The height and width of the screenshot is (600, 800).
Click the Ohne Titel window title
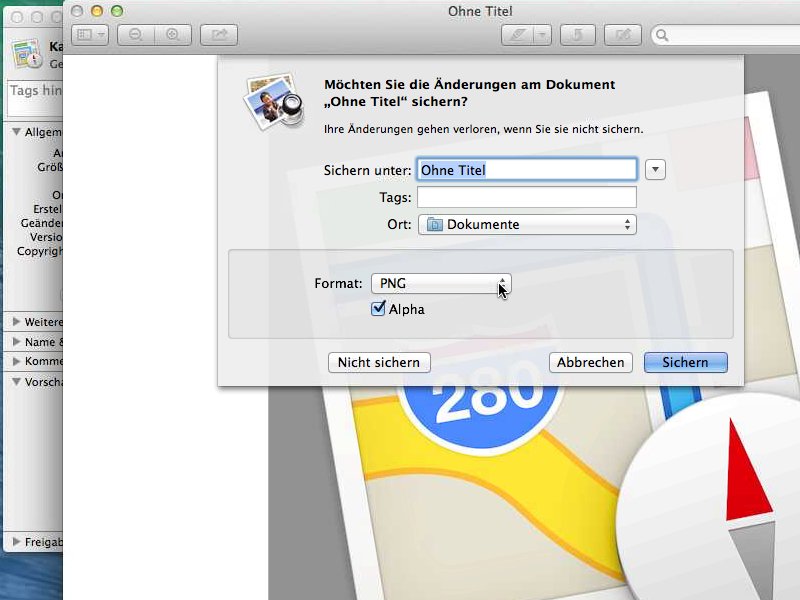(480, 11)
